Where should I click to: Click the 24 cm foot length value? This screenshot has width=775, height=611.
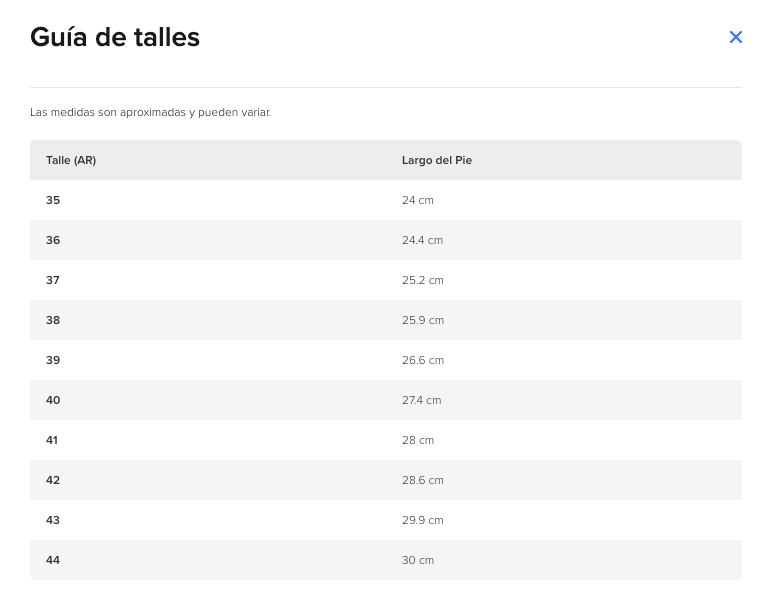(418, 200)
